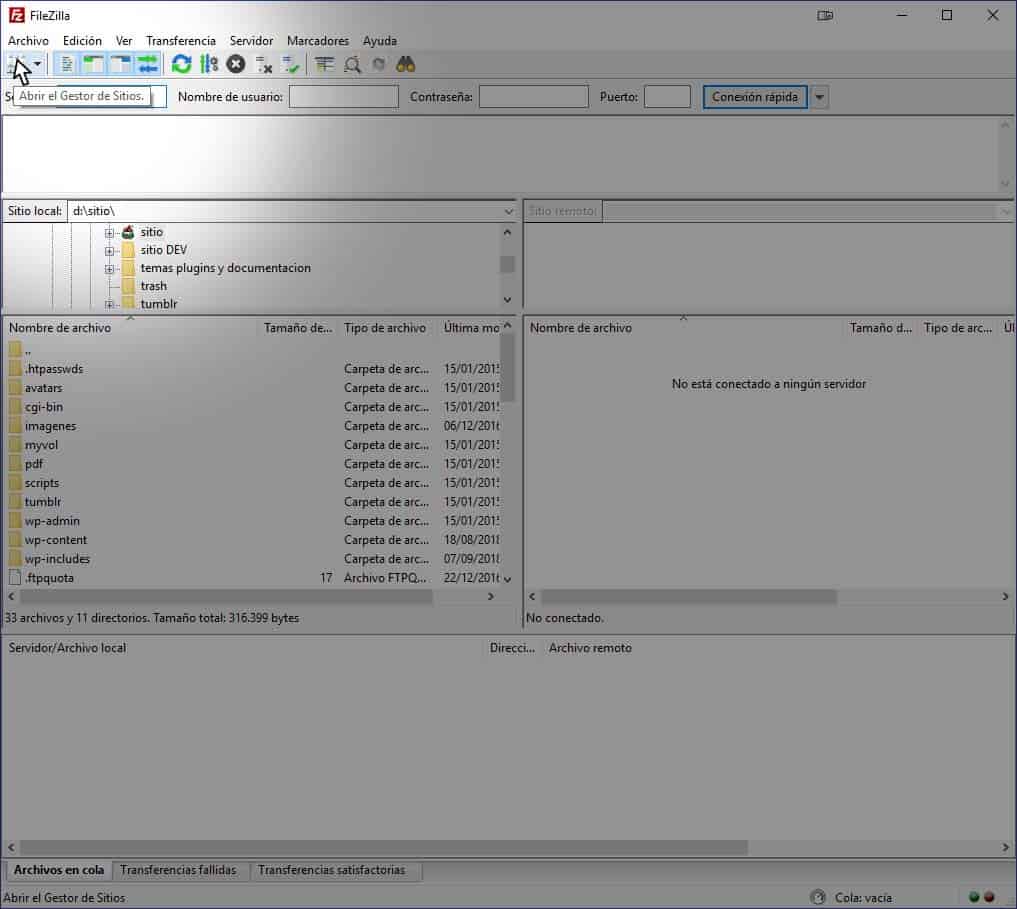This screenshot has height=909, width=1017.
Task: Click the Conexión rápida button
Action: 755,97
